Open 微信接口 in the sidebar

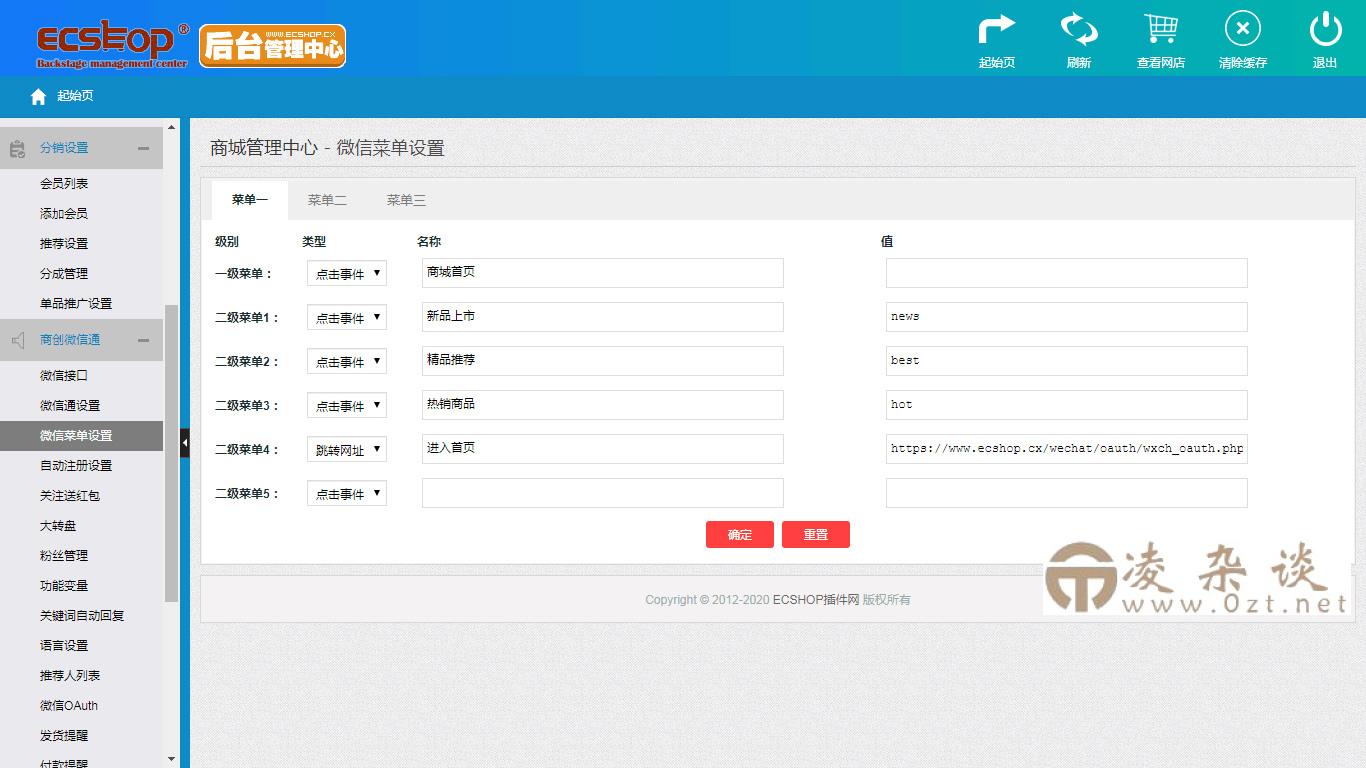(64, 376)
